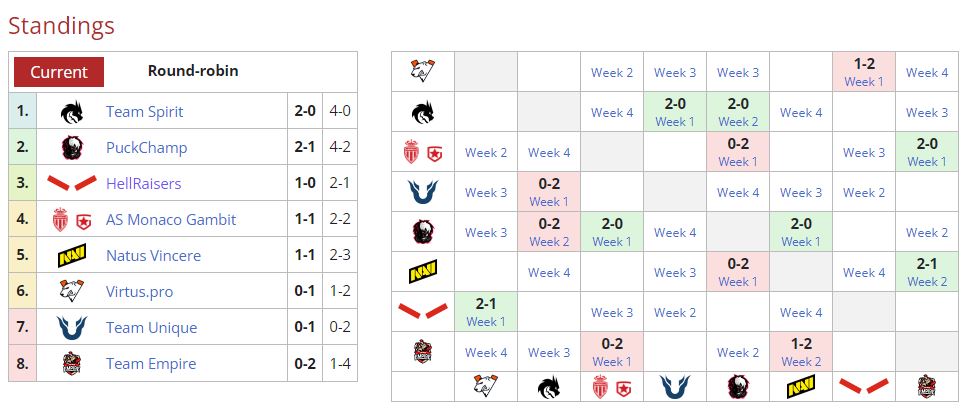Visit the Team Unique link
This screenshot has width=970, height=413.
coord(151,328)
